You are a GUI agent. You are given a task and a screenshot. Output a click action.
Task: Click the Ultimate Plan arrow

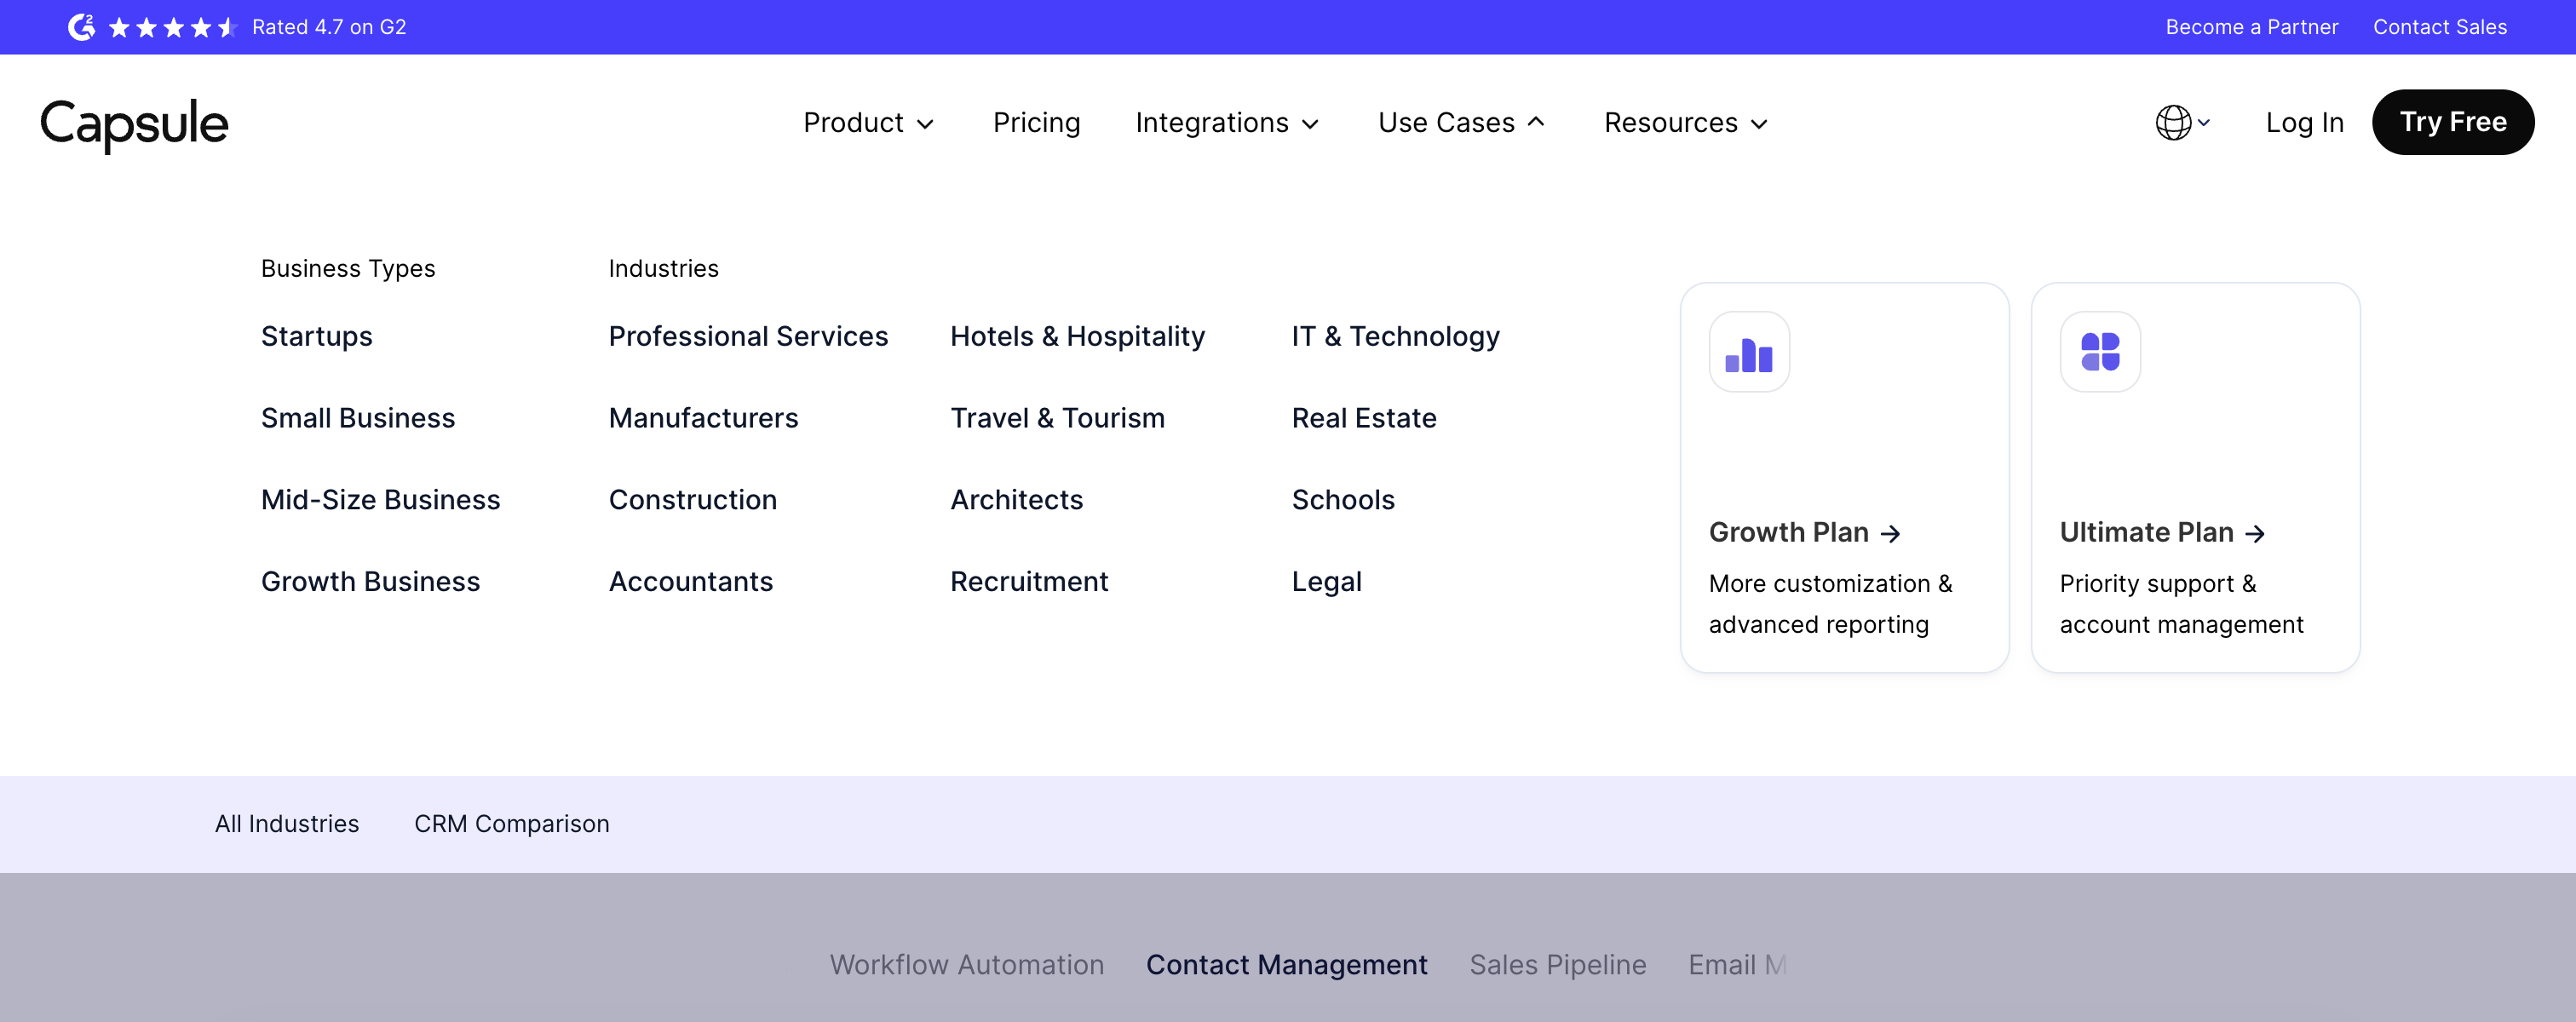[x=2255, y=534]
